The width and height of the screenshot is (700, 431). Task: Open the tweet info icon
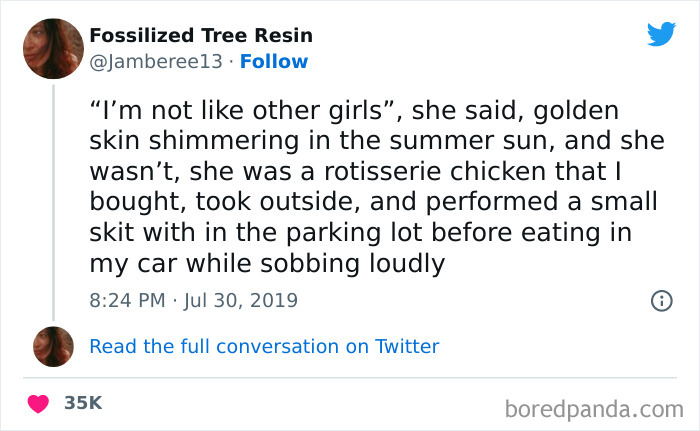(x=660, y=300)
